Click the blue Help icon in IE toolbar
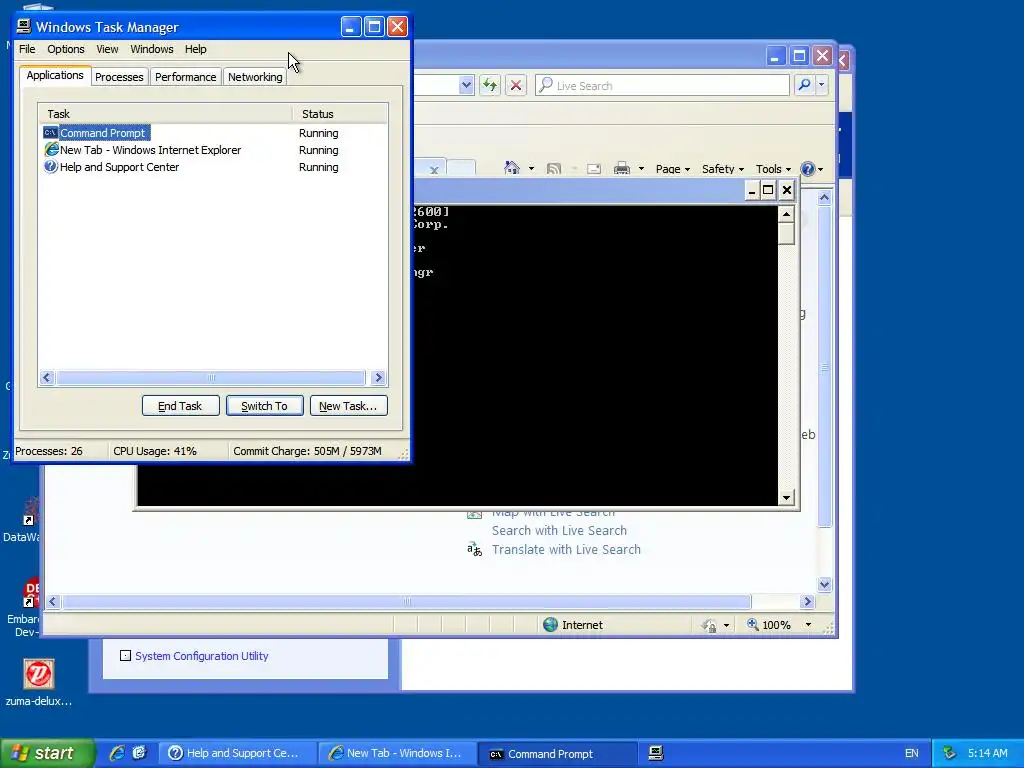 [x=808, y=168]
